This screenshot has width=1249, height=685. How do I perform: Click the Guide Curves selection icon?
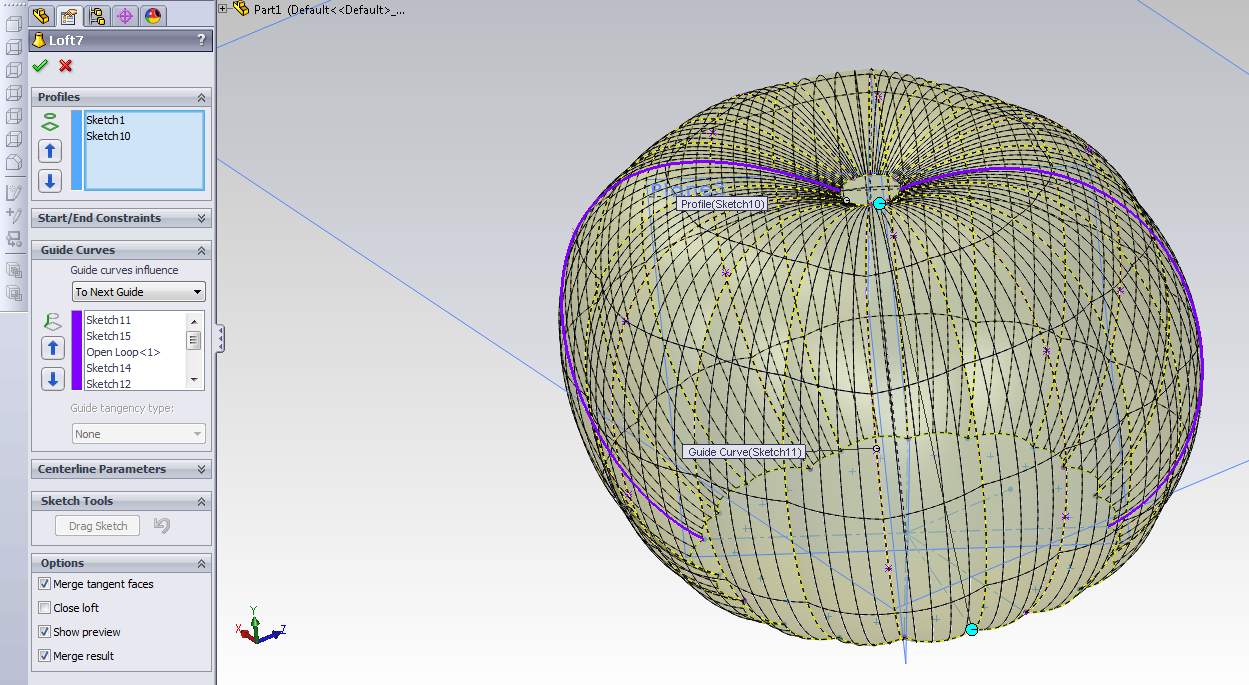tap(51, 321)
